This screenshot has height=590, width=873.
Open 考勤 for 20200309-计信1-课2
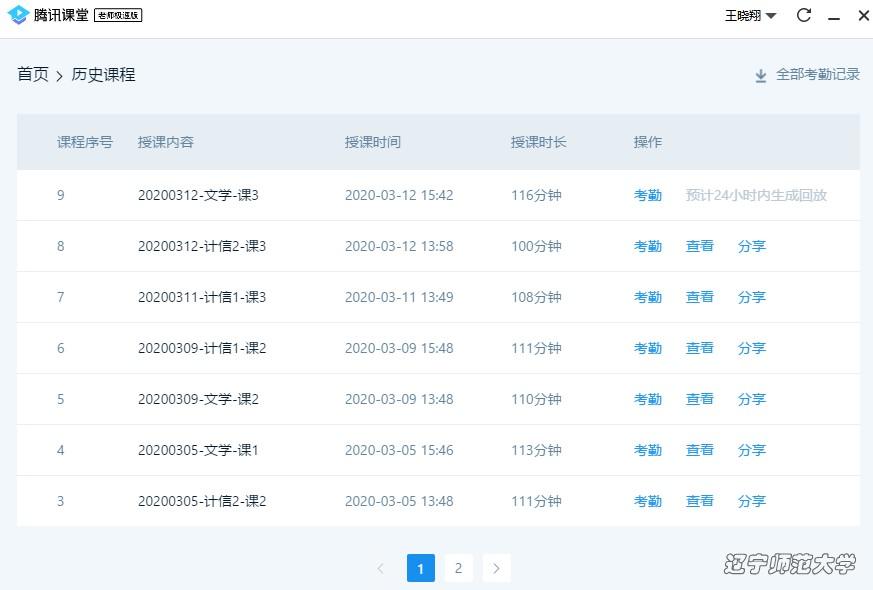(647, 348)
